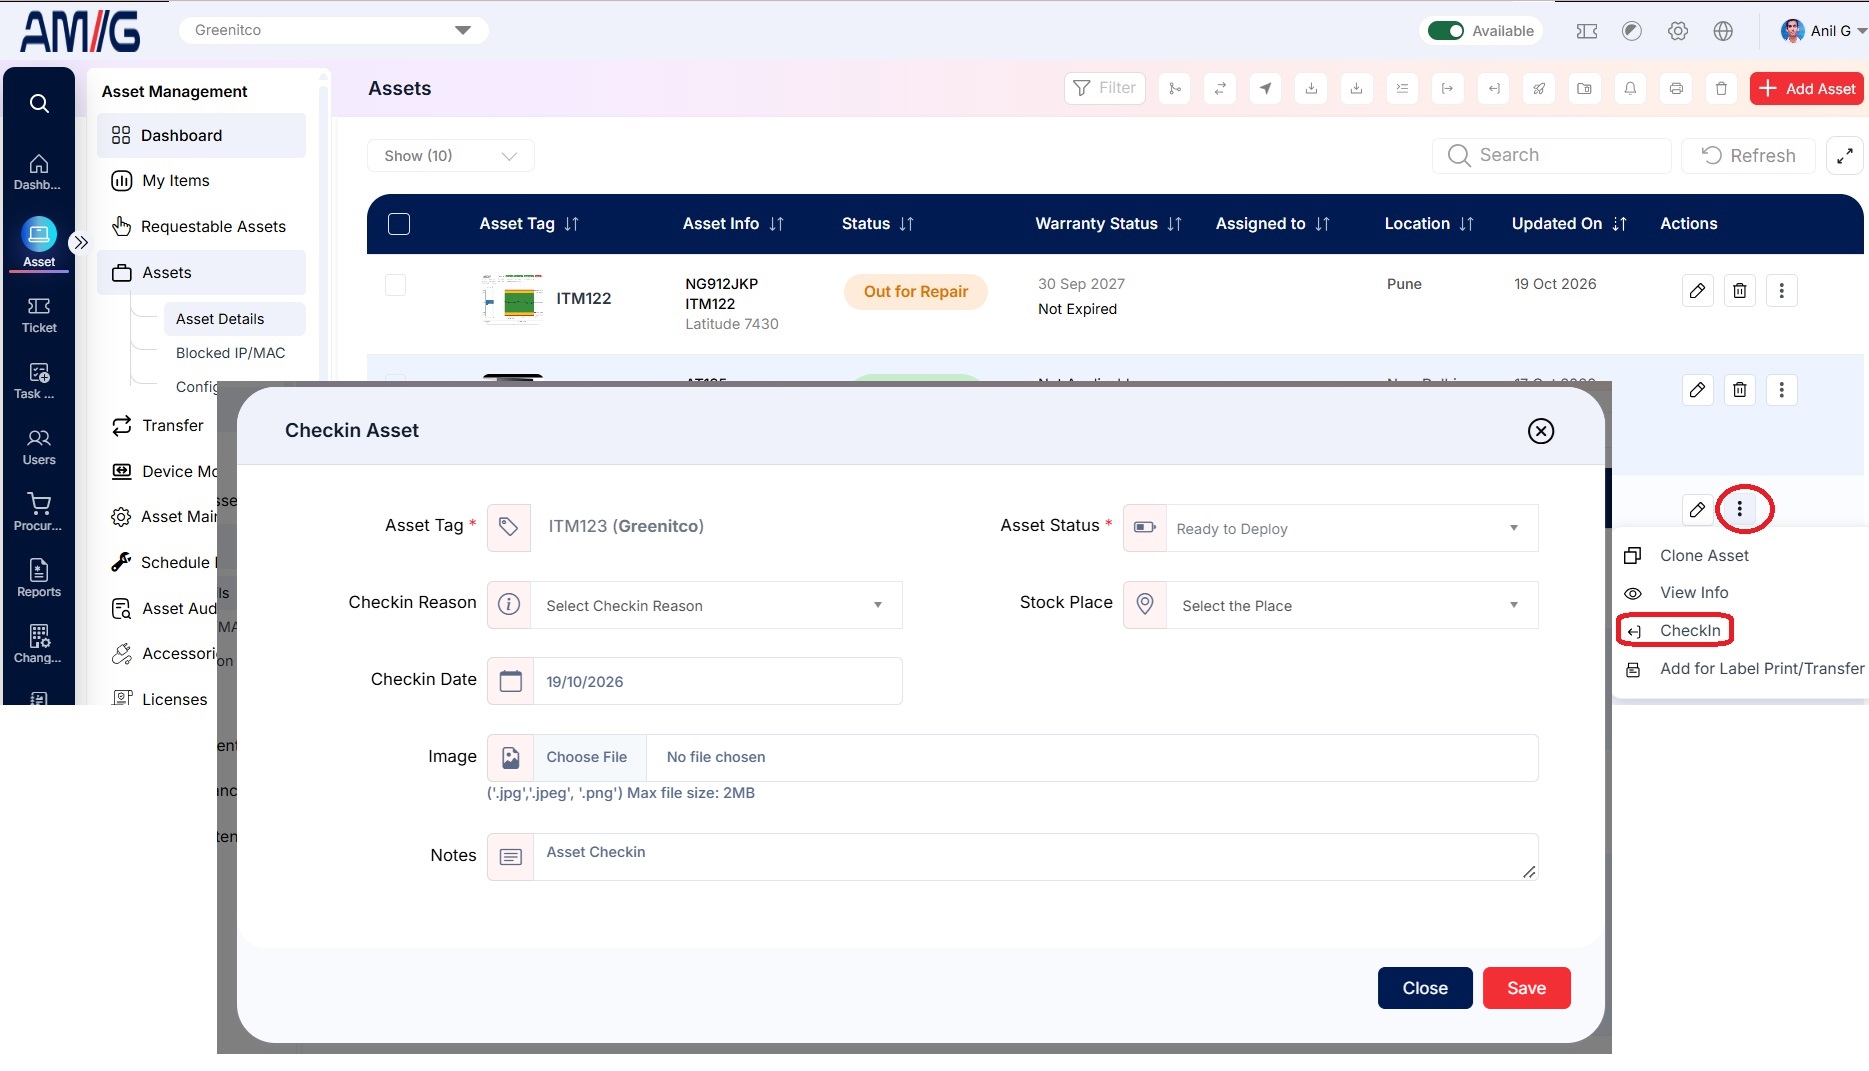Click the Close button in Checkin Asset
The height and width of the screenshot is (1071, 1869).
click(1425, 988)
